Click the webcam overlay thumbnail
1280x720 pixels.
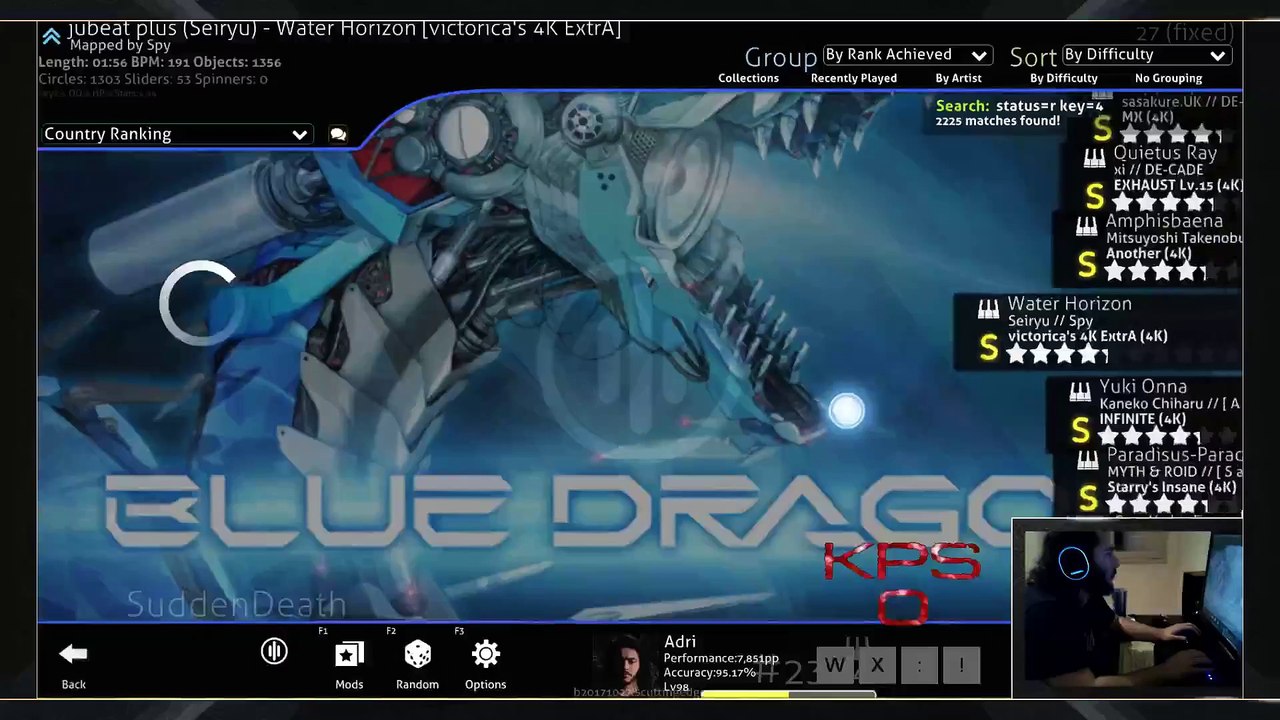tap(1127, 608)
